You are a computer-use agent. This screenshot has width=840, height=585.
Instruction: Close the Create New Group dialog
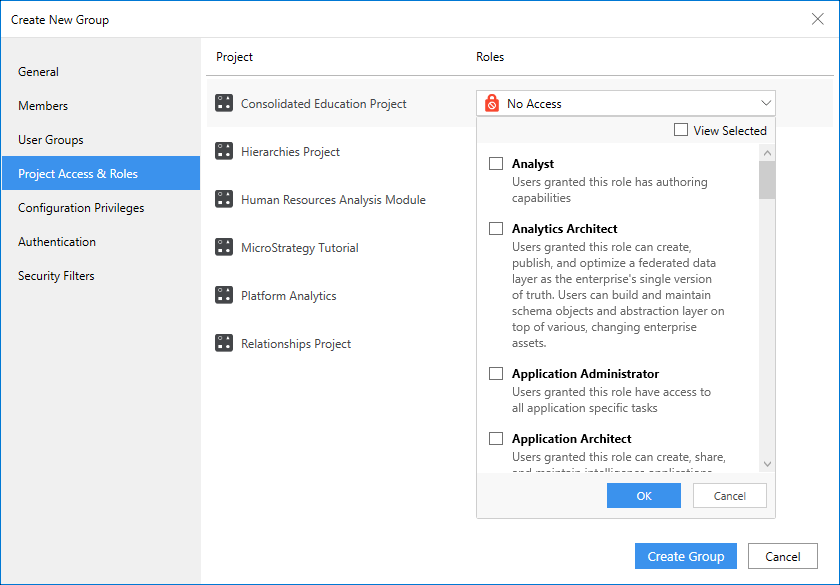click(817, 19)
